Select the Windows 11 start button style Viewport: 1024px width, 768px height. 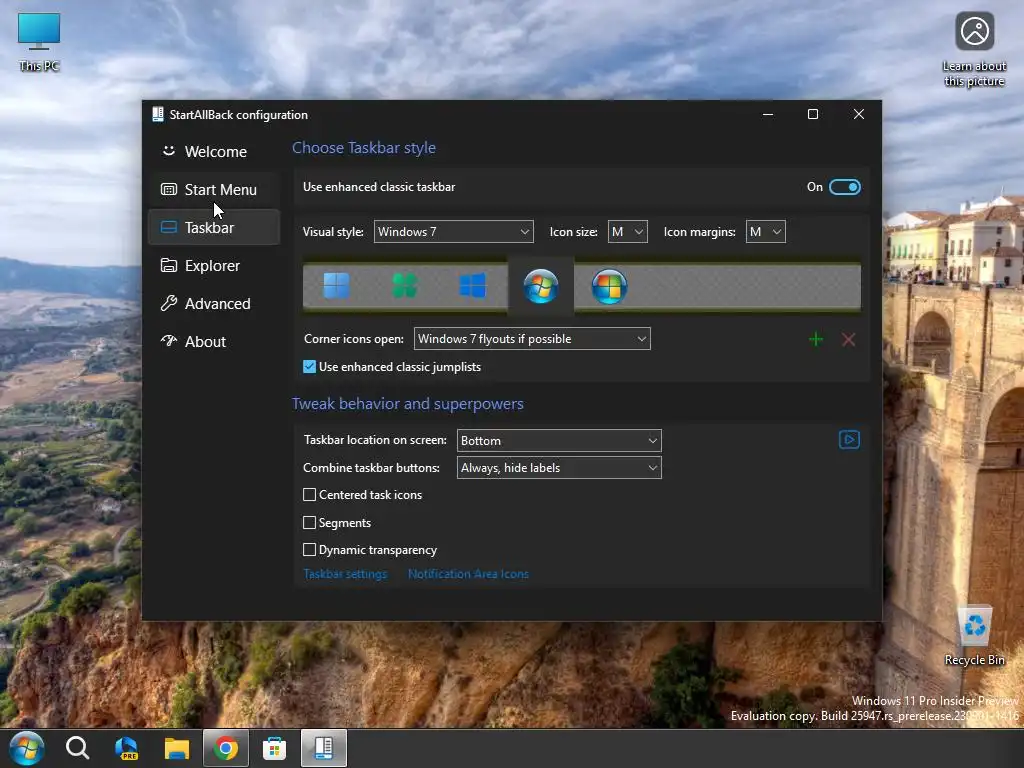pos(336,285)
